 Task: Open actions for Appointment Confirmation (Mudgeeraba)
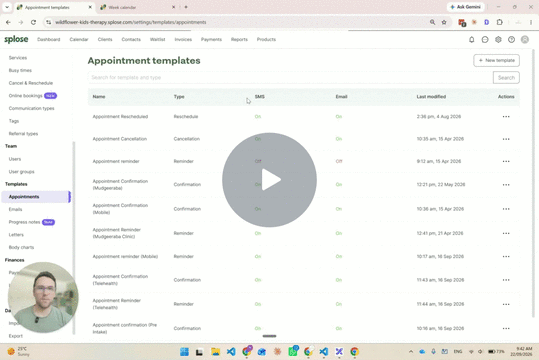pos(506,185)
